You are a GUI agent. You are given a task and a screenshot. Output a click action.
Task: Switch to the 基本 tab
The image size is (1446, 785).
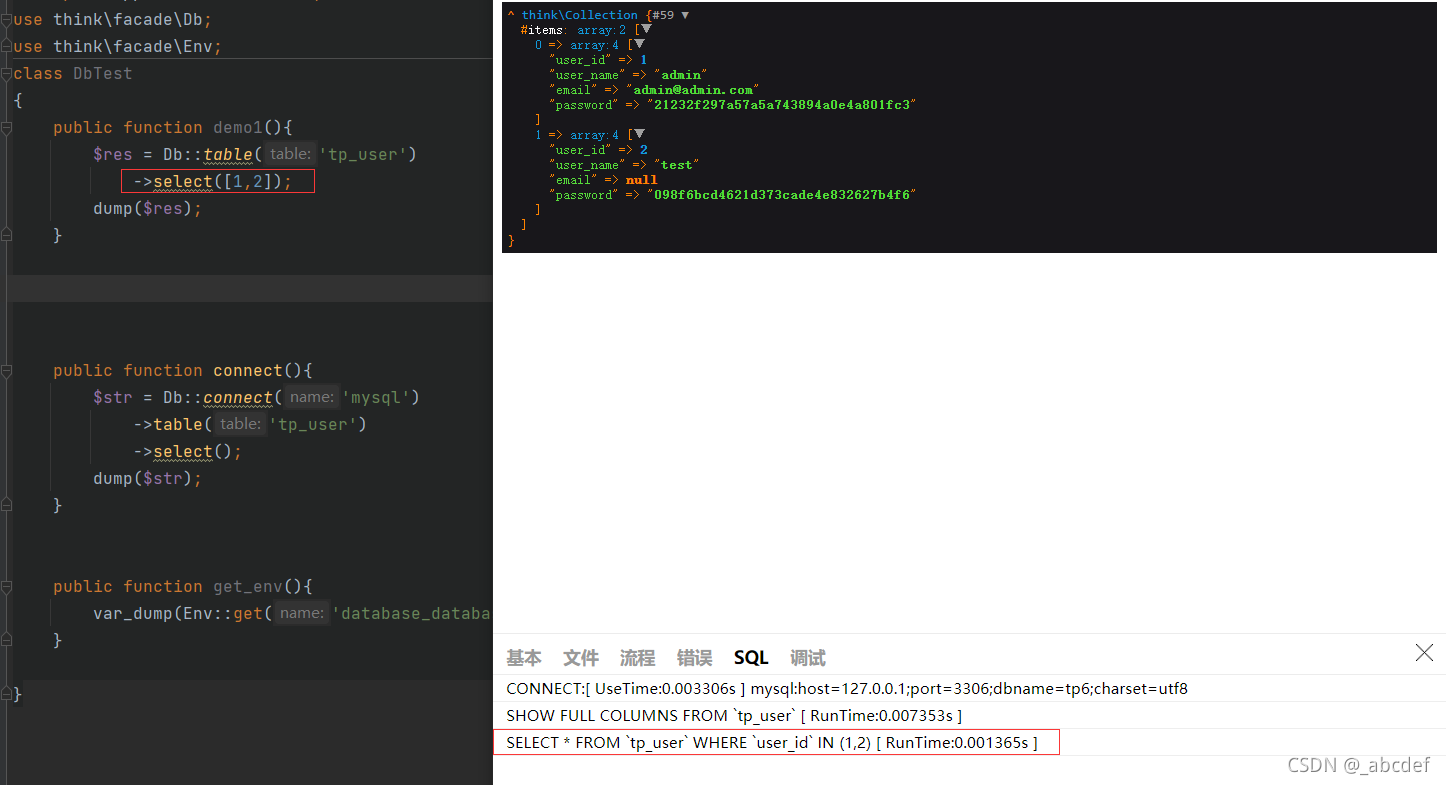tap(524, 658)
